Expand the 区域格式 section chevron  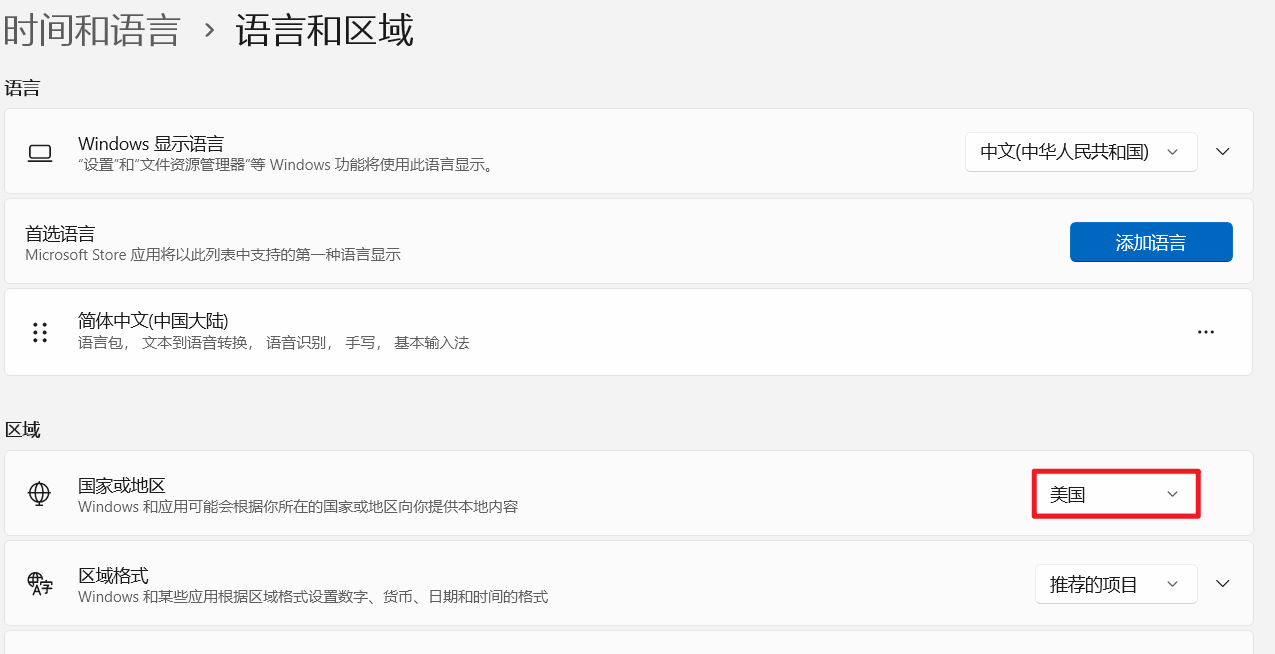point(1222,584)
